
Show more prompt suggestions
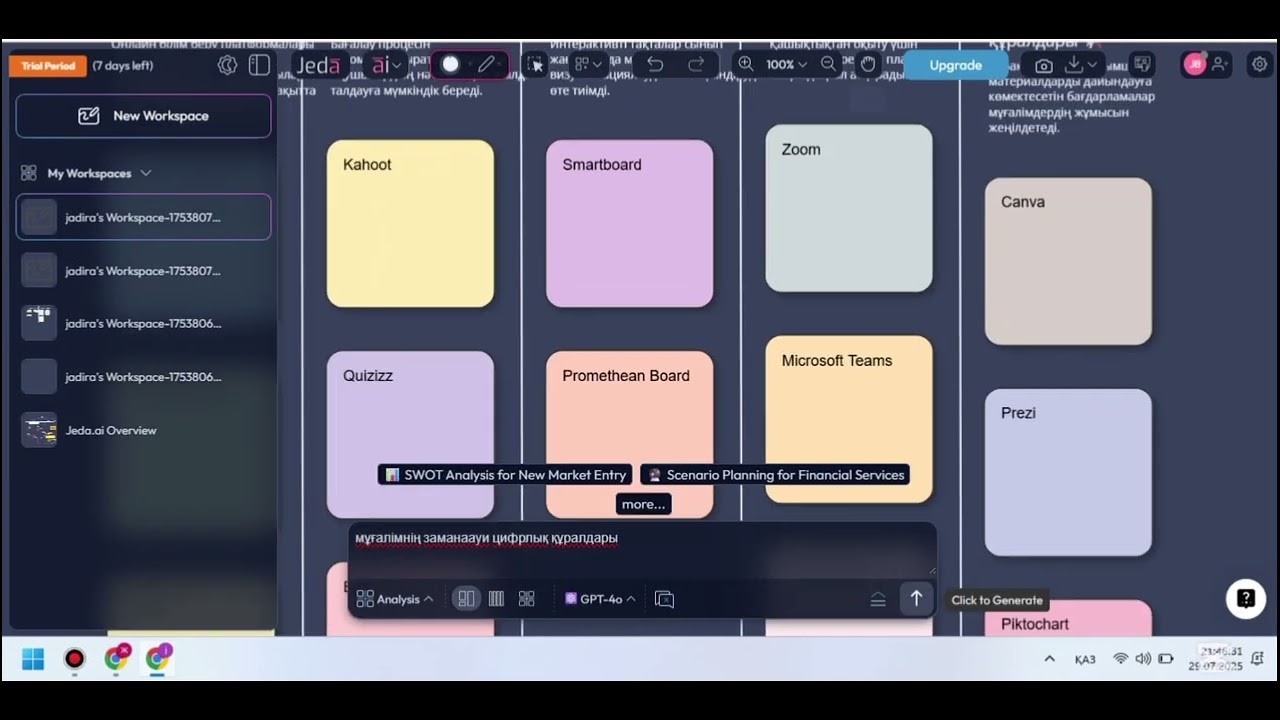point(643,504)
